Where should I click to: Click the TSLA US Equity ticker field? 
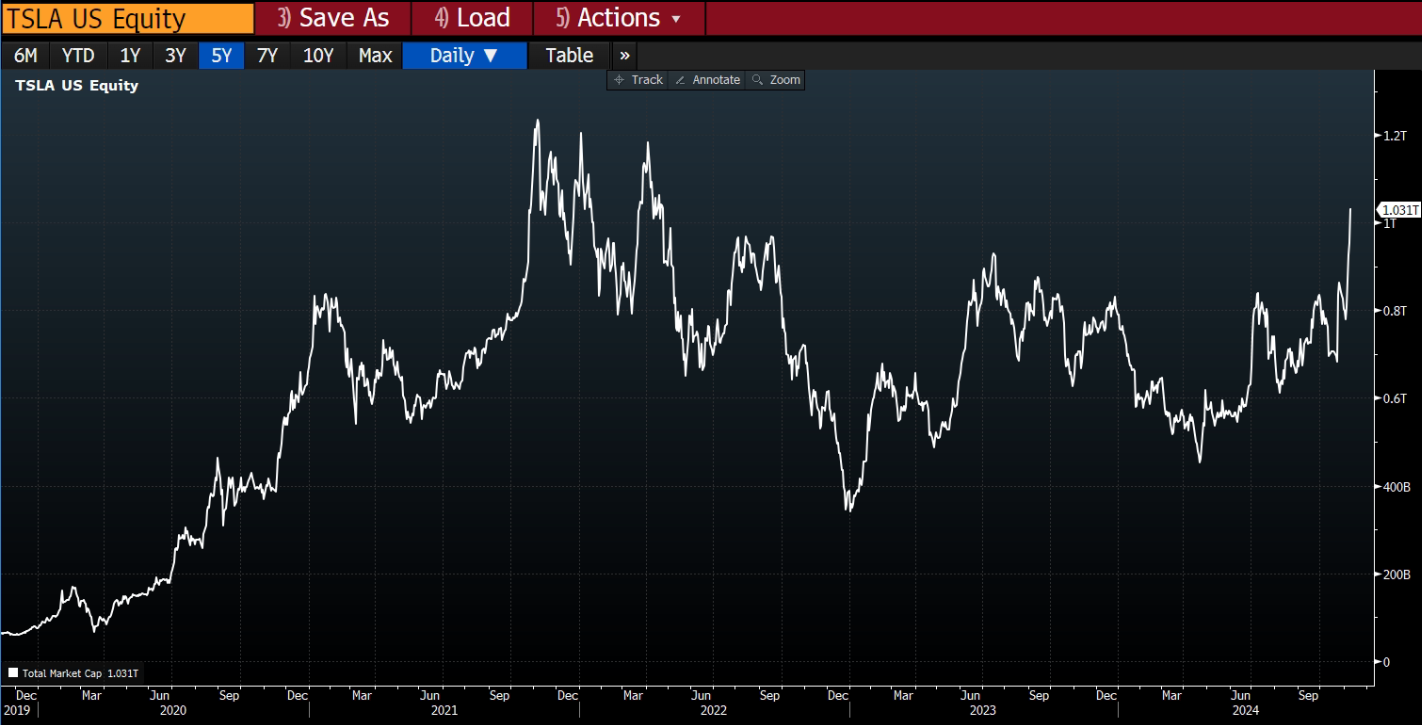126,18
